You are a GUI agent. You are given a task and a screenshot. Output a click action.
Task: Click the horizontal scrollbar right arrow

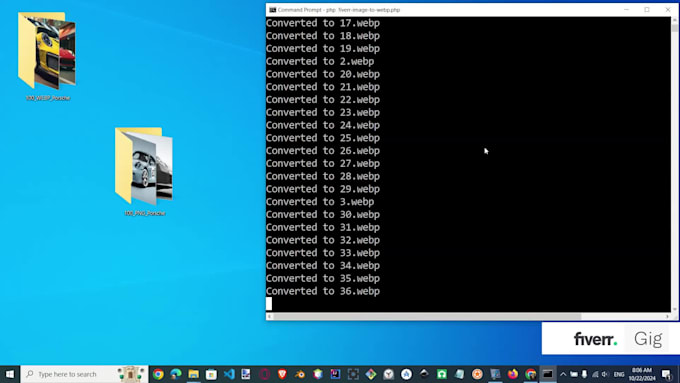(667, 316)
